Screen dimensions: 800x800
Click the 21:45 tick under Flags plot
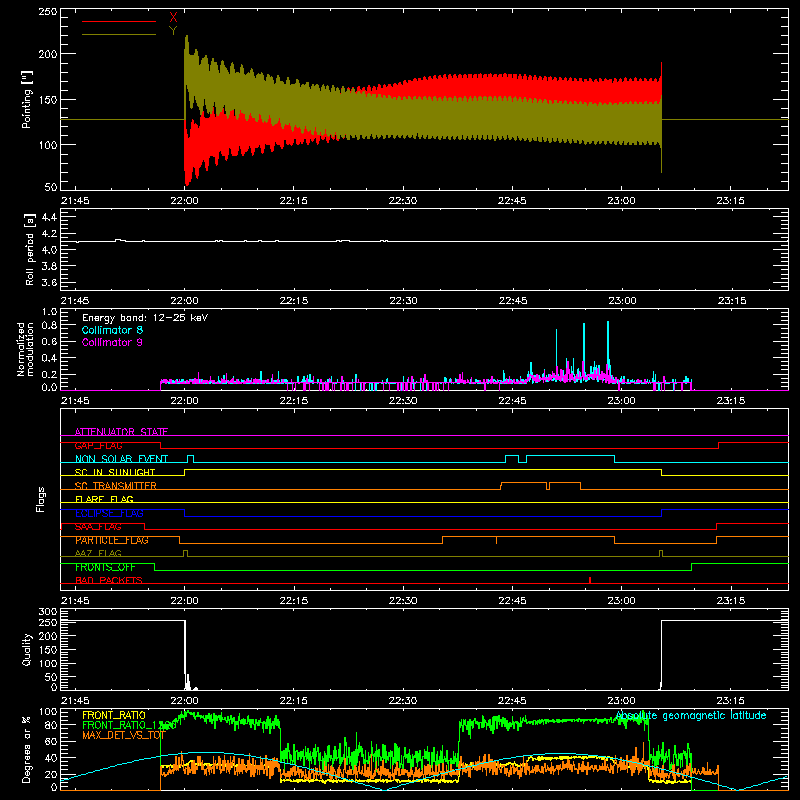click(75, 601)
